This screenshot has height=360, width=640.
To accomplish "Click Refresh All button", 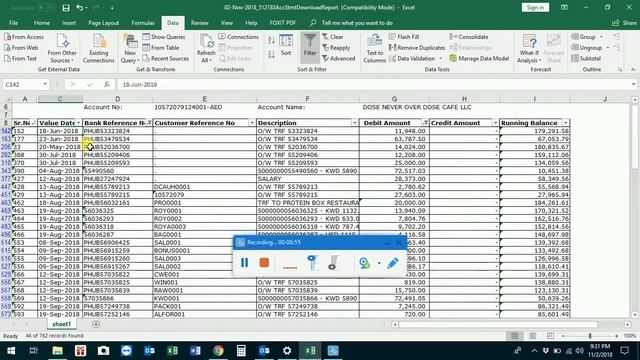I will click(x=206, y=49).
